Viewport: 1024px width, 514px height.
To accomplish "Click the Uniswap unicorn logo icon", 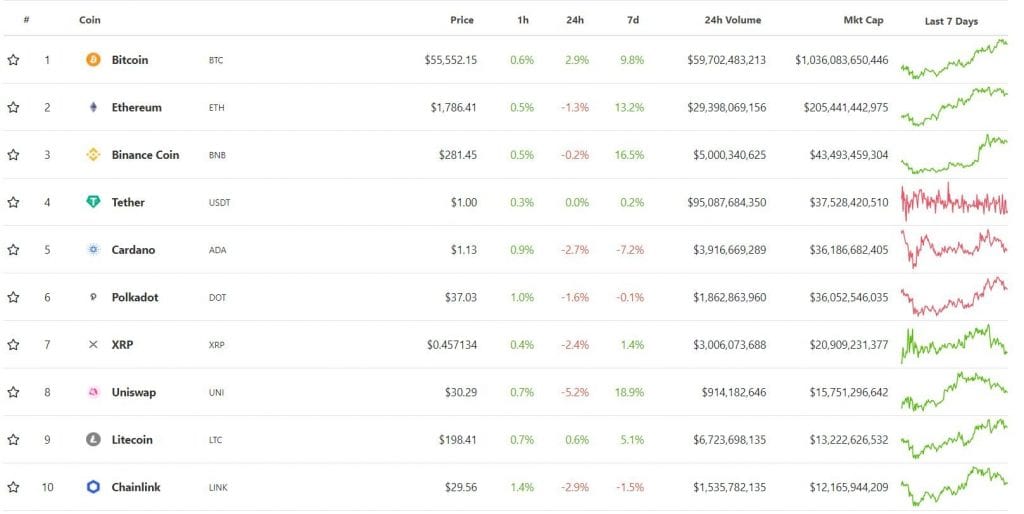I will [93, 392].
